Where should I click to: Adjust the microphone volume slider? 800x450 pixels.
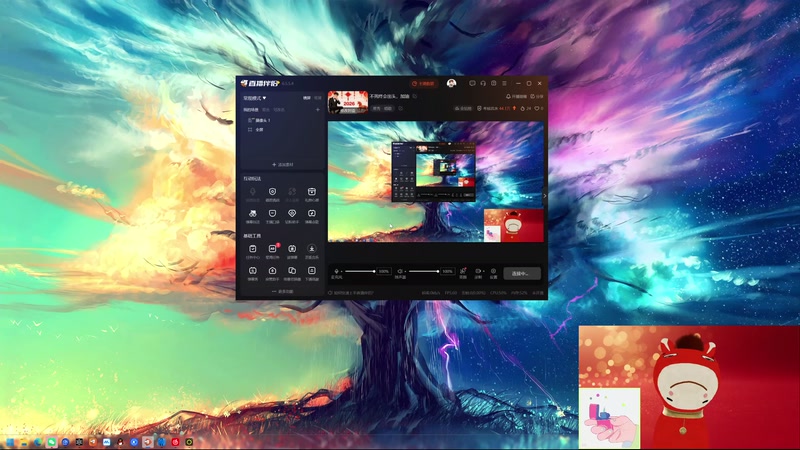(x=360, y=271)
